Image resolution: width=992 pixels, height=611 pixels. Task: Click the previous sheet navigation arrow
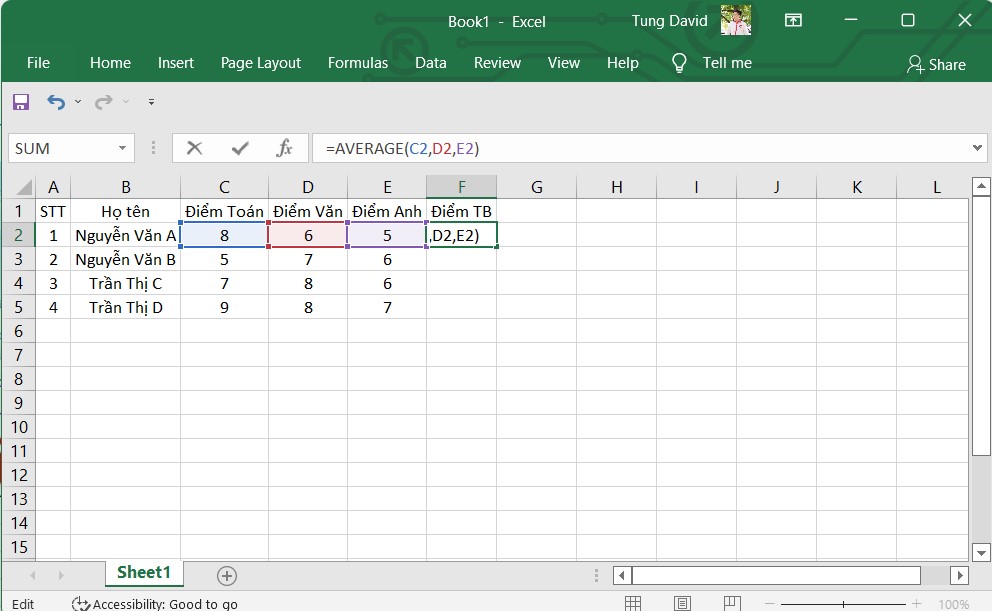[x=32, y=576]
